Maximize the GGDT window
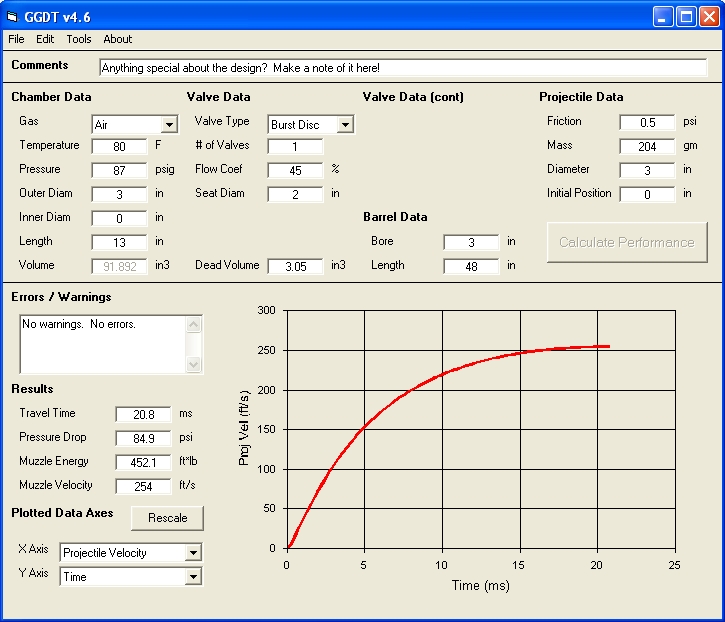Screen dimensions: 725x622 pos(687,16)
